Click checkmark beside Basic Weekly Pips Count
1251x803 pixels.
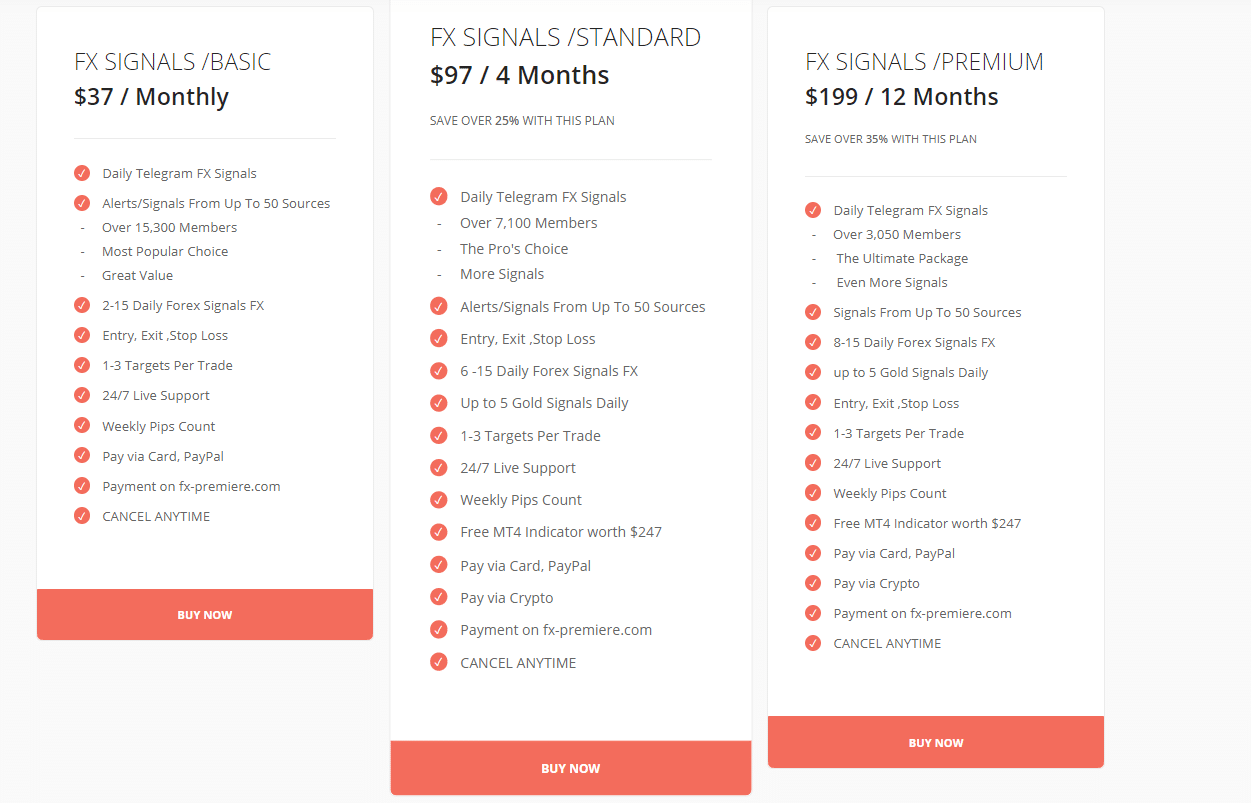coord(82,426)
